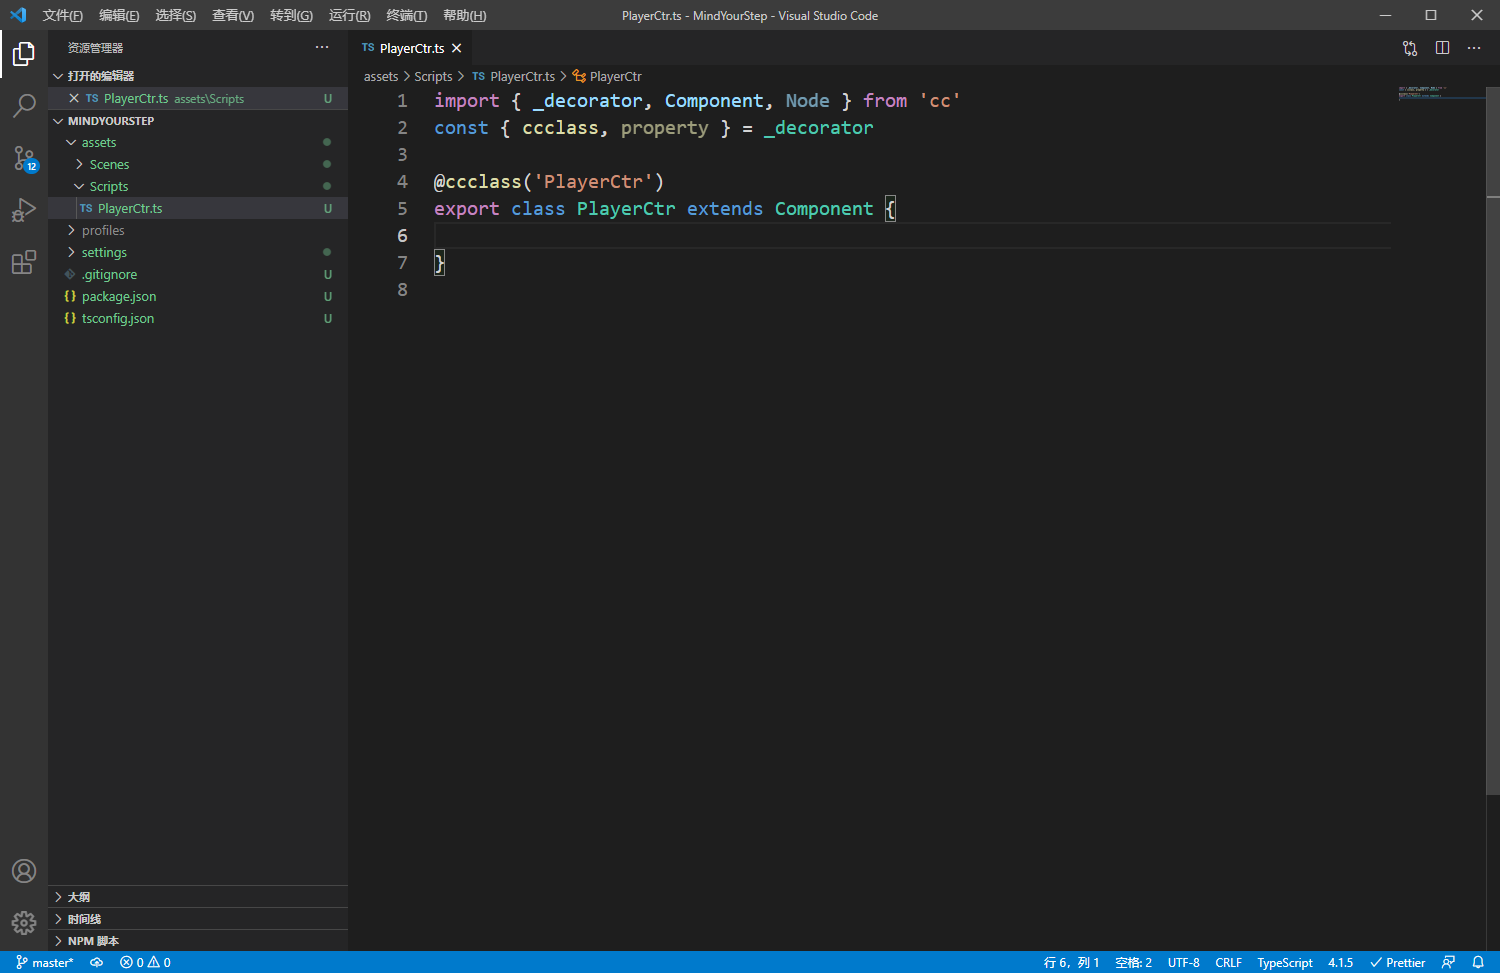Open the notifications bell
Viewport: 1500px width, 973px height.
(x=1478, y=962)
